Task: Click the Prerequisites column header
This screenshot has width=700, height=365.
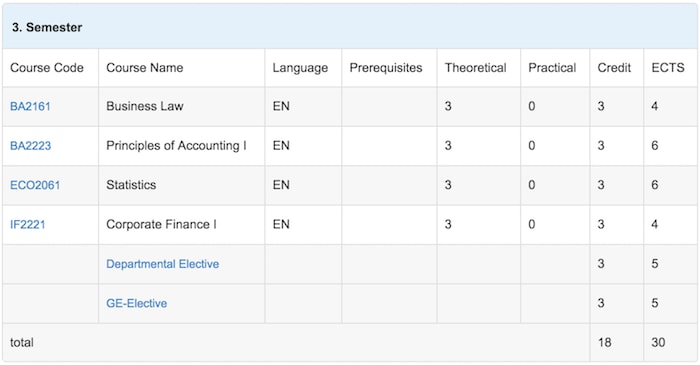Action: (x=386, y=68)
